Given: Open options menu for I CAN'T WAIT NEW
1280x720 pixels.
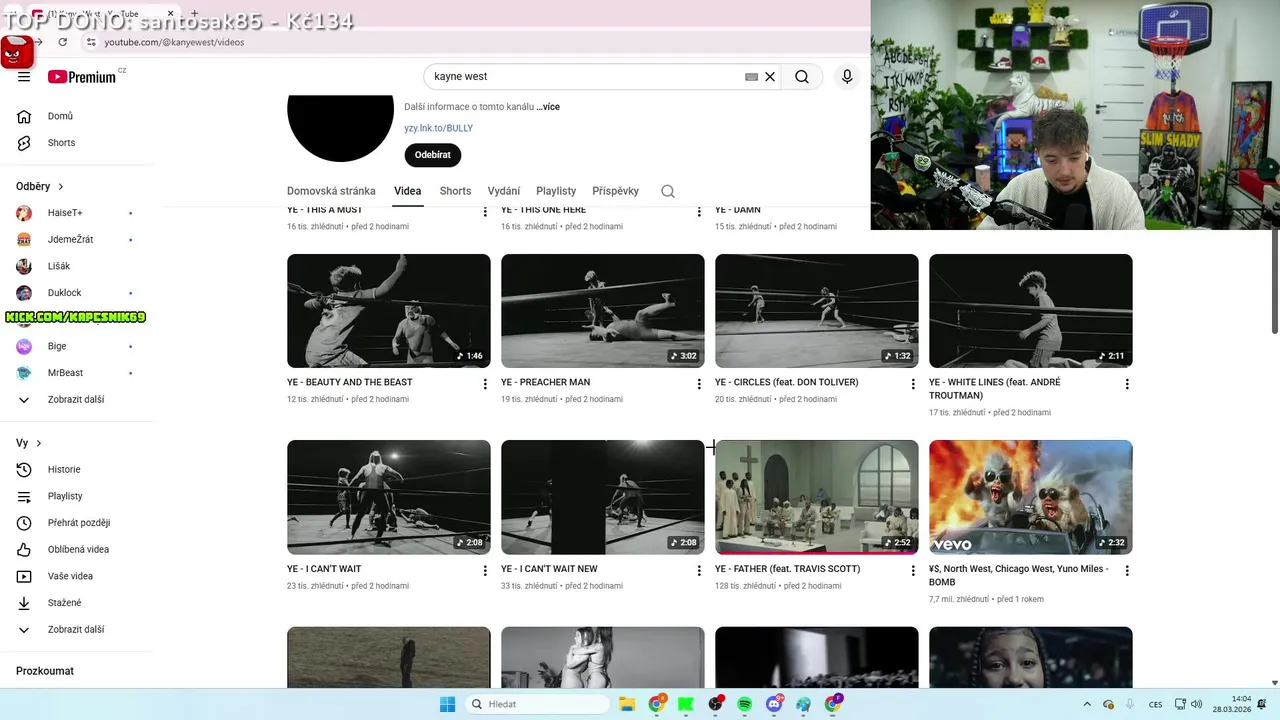Looking at the screenshot, I should [699, 571].
